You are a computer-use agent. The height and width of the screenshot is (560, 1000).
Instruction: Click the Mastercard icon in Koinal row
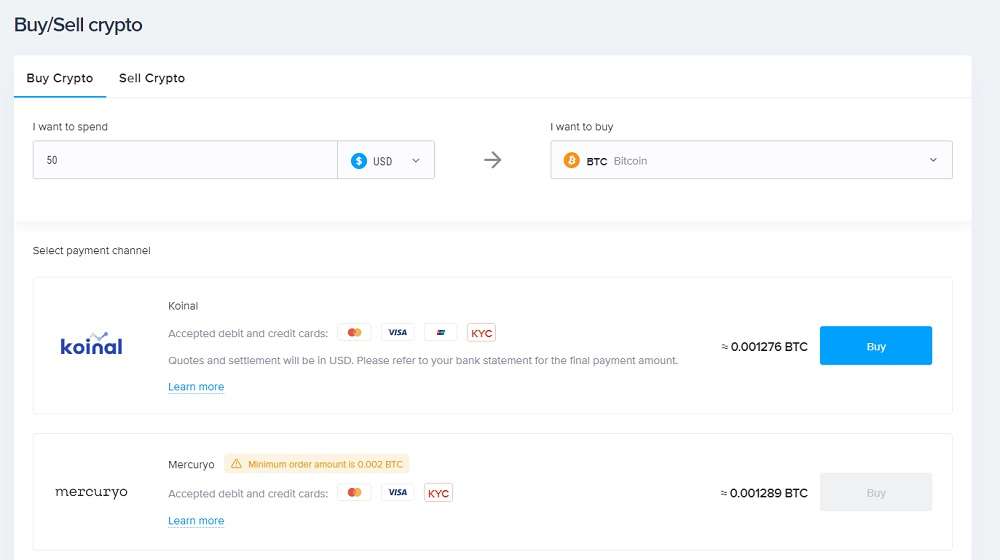click(355, 332)
